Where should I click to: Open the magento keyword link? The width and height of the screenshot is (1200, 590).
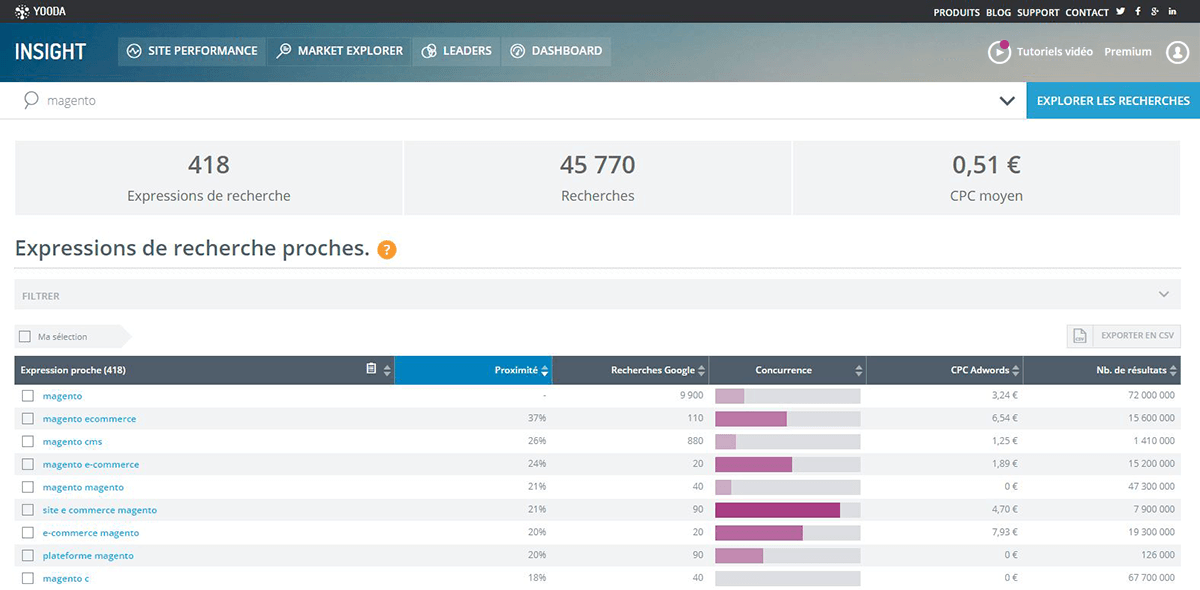pos(62,396)
